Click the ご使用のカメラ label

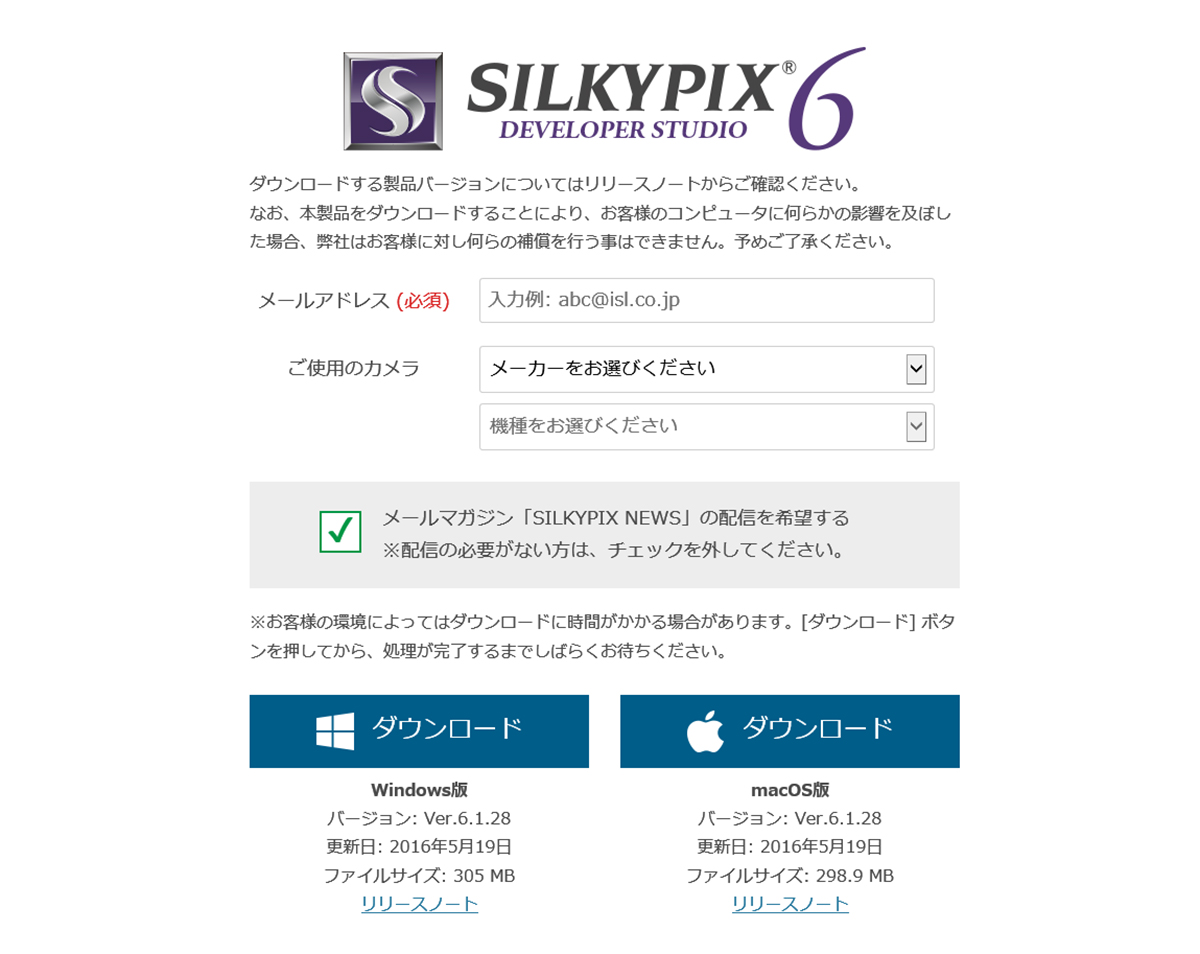tap(354, 368)
